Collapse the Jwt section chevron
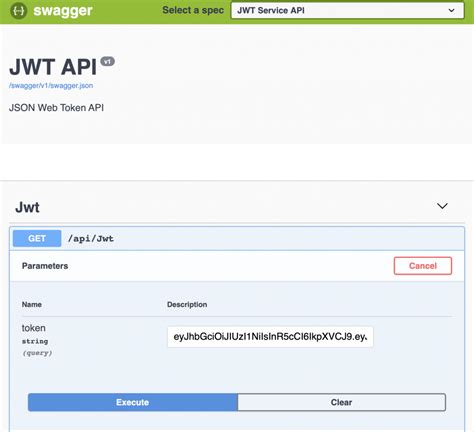This screenshot has width=474, height=432. point(442,206)
